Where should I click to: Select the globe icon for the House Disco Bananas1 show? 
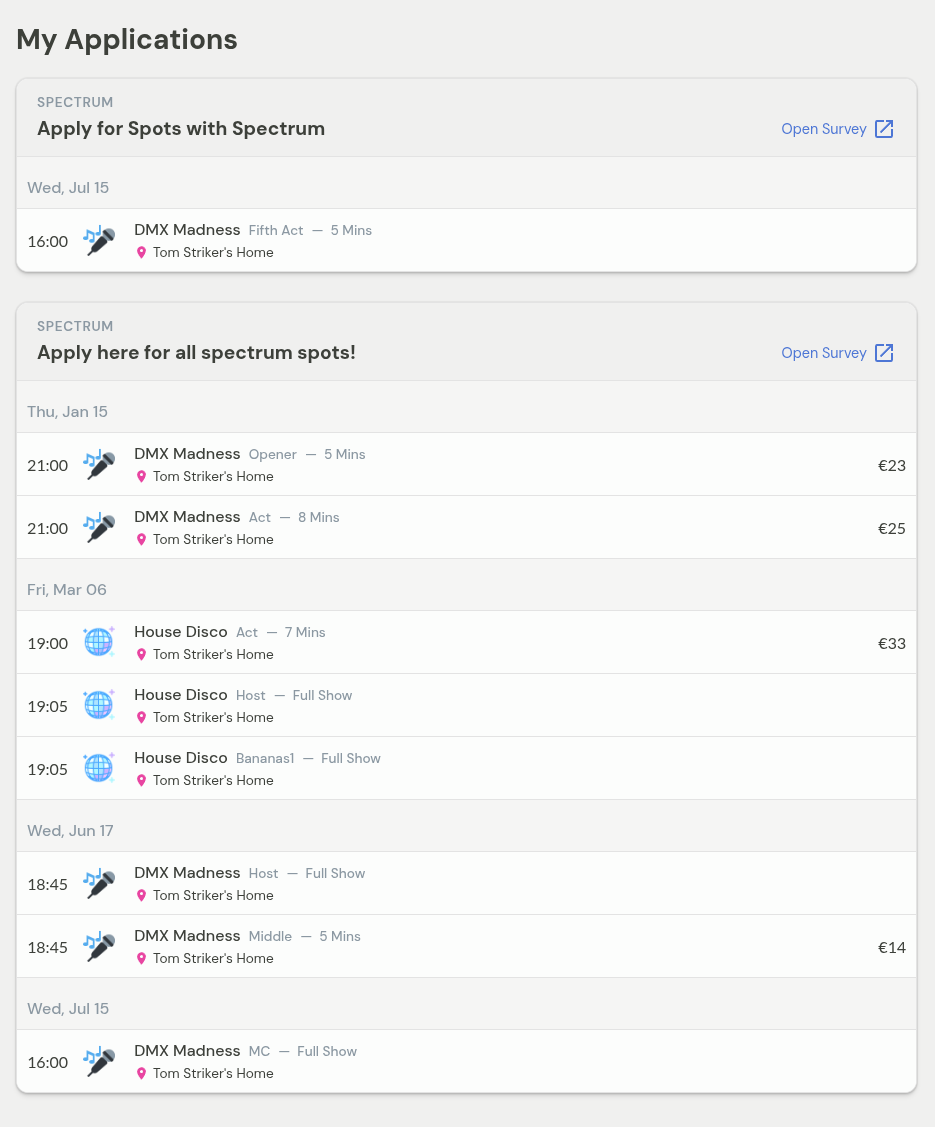click(99, 768)
